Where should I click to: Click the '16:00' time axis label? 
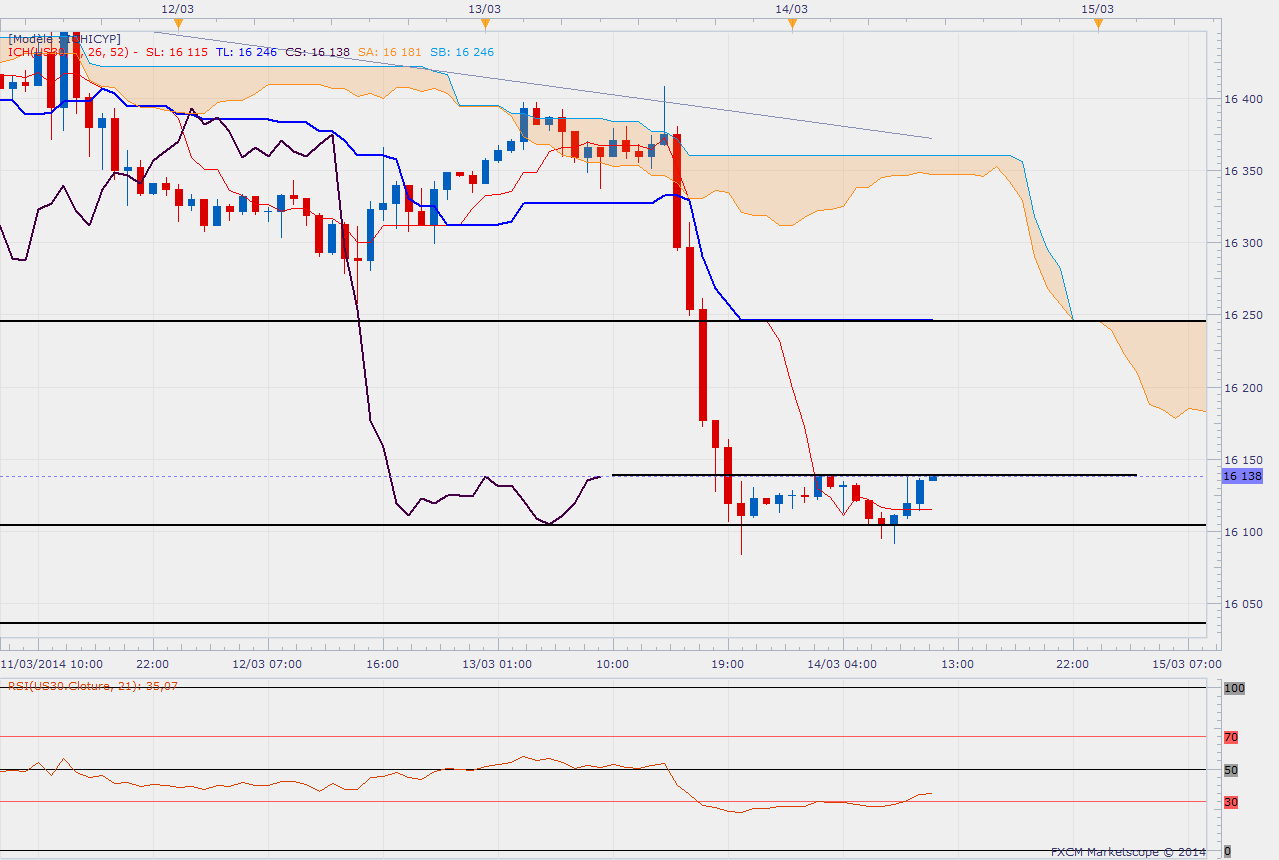(383, 664)
